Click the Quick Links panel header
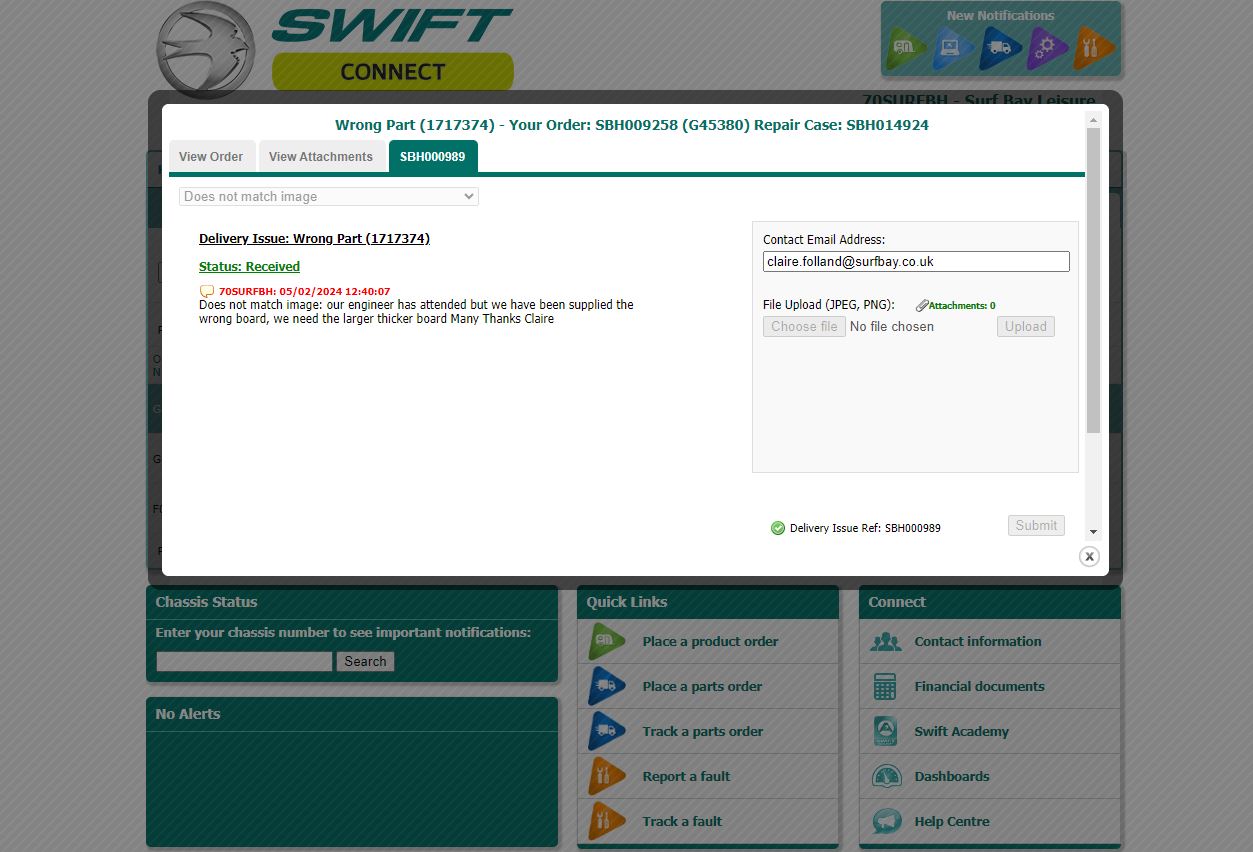This screenshot has height=852, width=1253. pos(708,602)
